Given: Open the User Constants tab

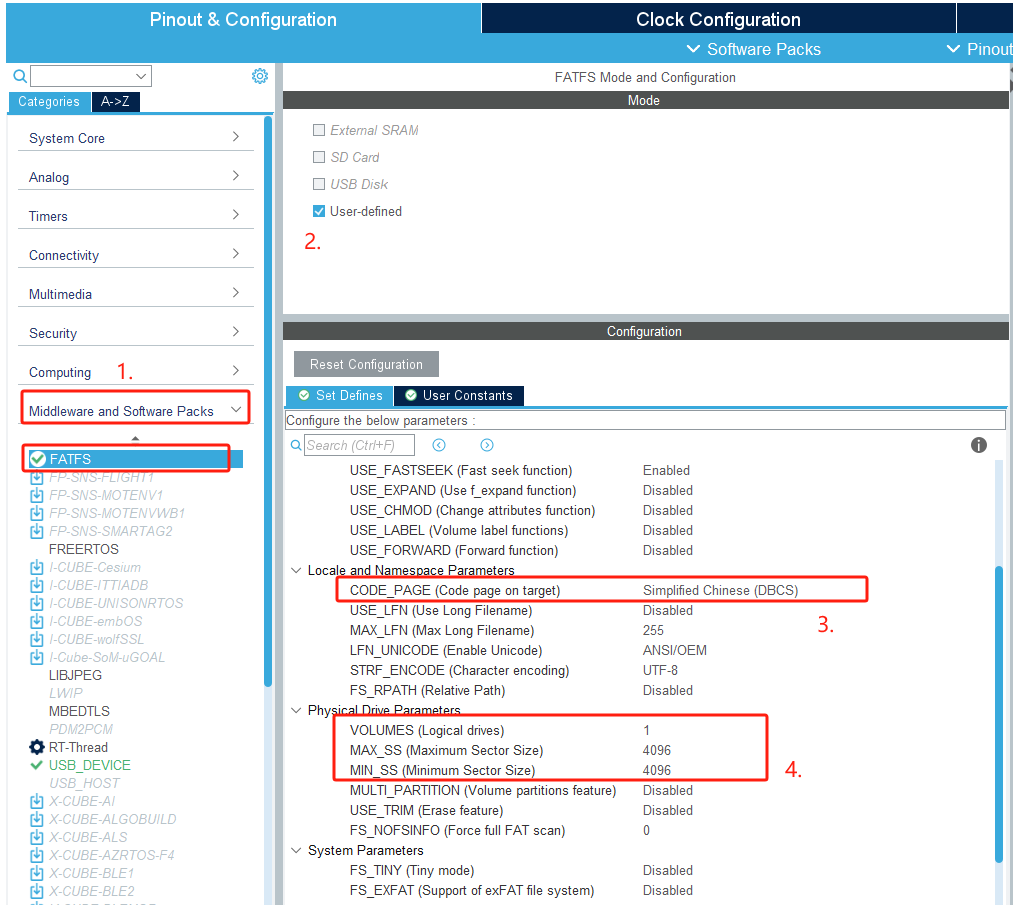Looking at the screenshot, I should pos(459,395).
